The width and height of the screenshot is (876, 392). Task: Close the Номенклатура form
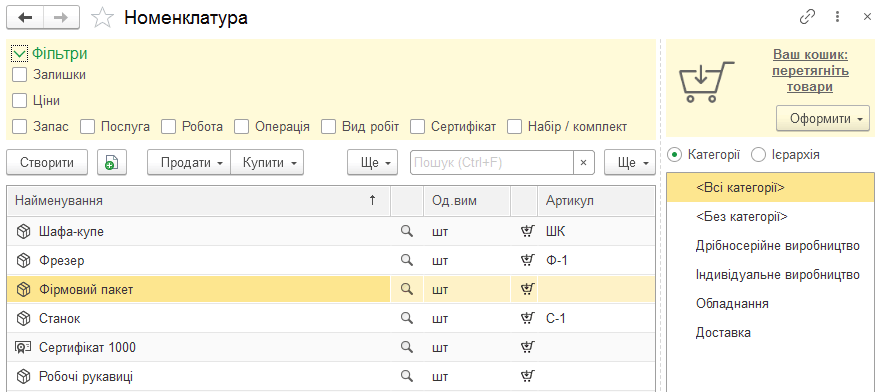867,17
